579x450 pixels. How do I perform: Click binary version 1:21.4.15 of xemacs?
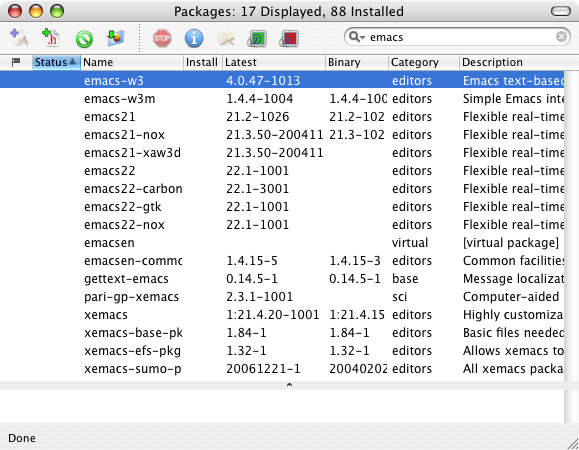pos(357,315)
